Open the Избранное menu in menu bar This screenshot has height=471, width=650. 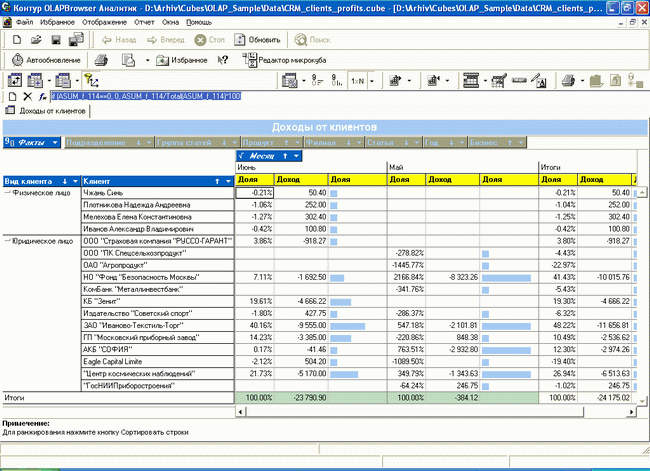point(57,22)
